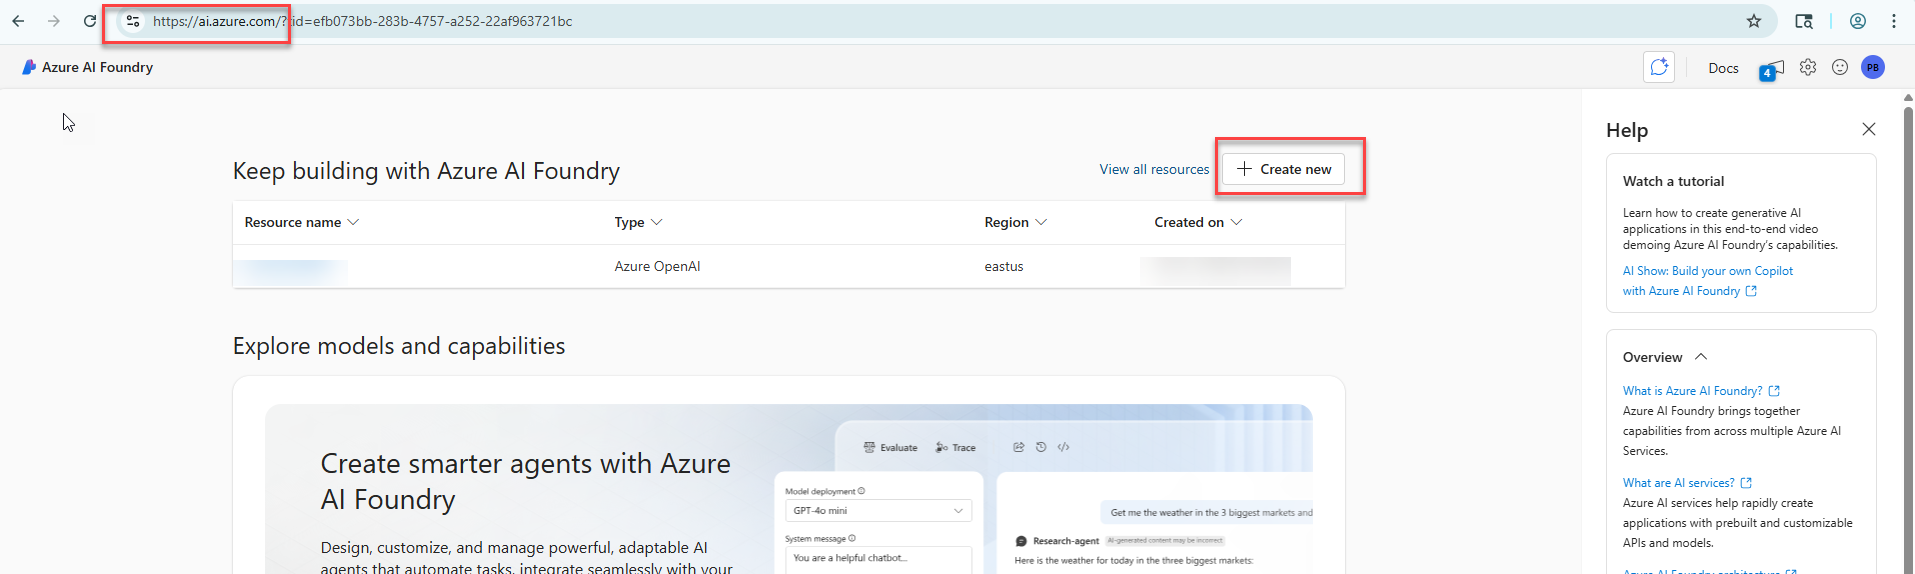Click Explore models and capabilities heading
1915x574 pixels.
point(399,346)
